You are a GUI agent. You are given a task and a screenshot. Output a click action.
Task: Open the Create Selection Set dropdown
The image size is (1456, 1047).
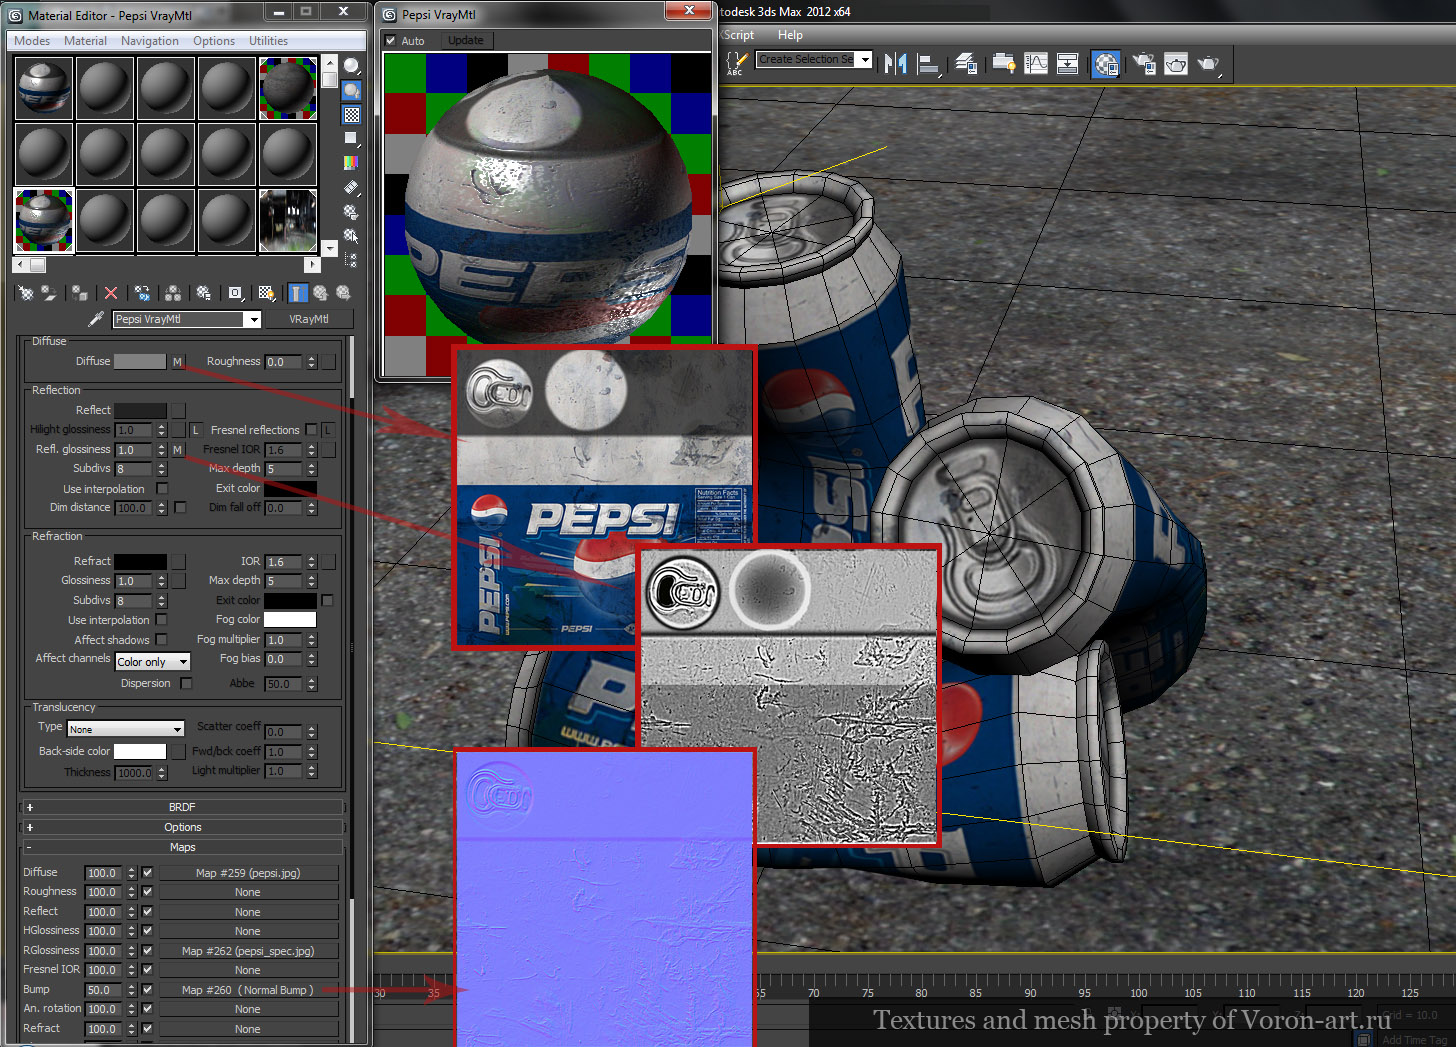coord(865,59)
